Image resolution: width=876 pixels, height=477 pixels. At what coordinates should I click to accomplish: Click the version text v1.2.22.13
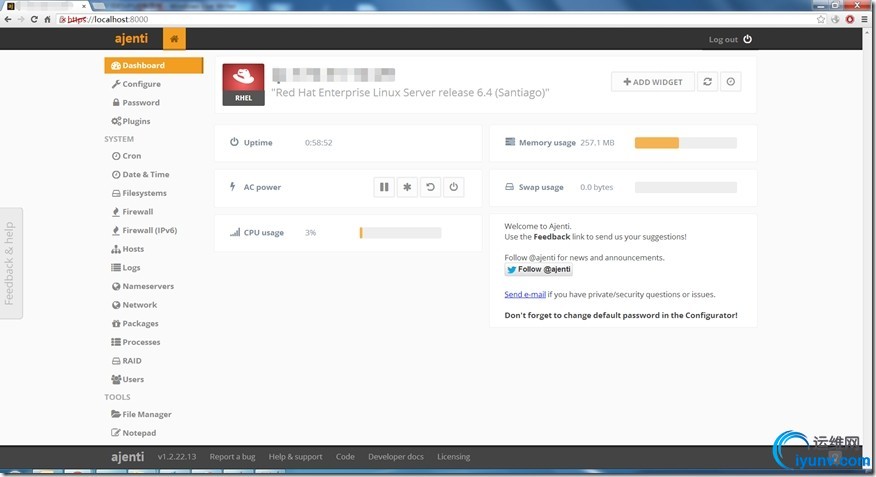coord(177,456)
